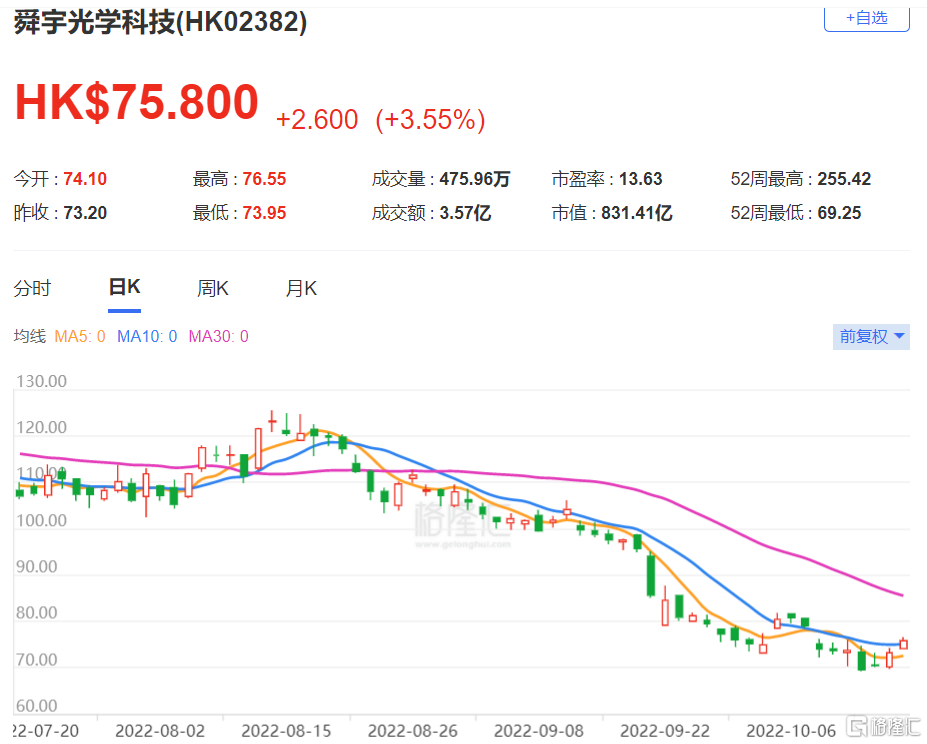Click the 昨收 value 73.20

pyautogui.click(x=85, y=213)
